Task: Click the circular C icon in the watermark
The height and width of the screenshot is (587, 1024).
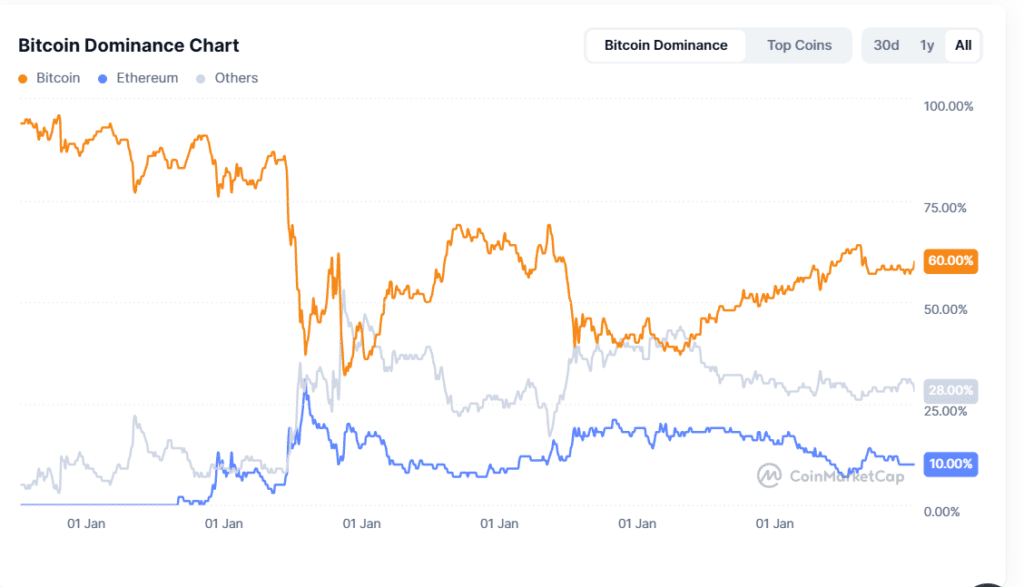Action: click(770, 477)
